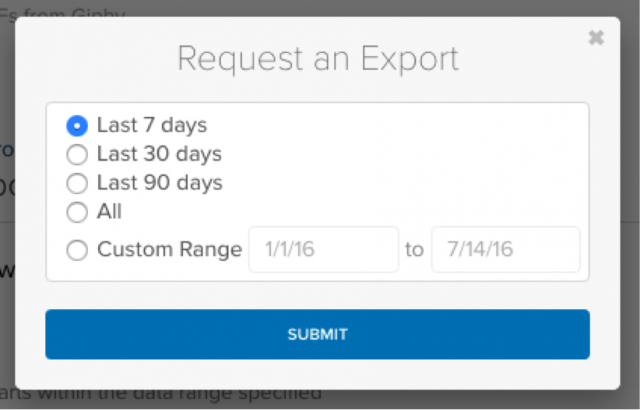
Task: Click the 'Last 30 days' label text
Action: point(159,155)
